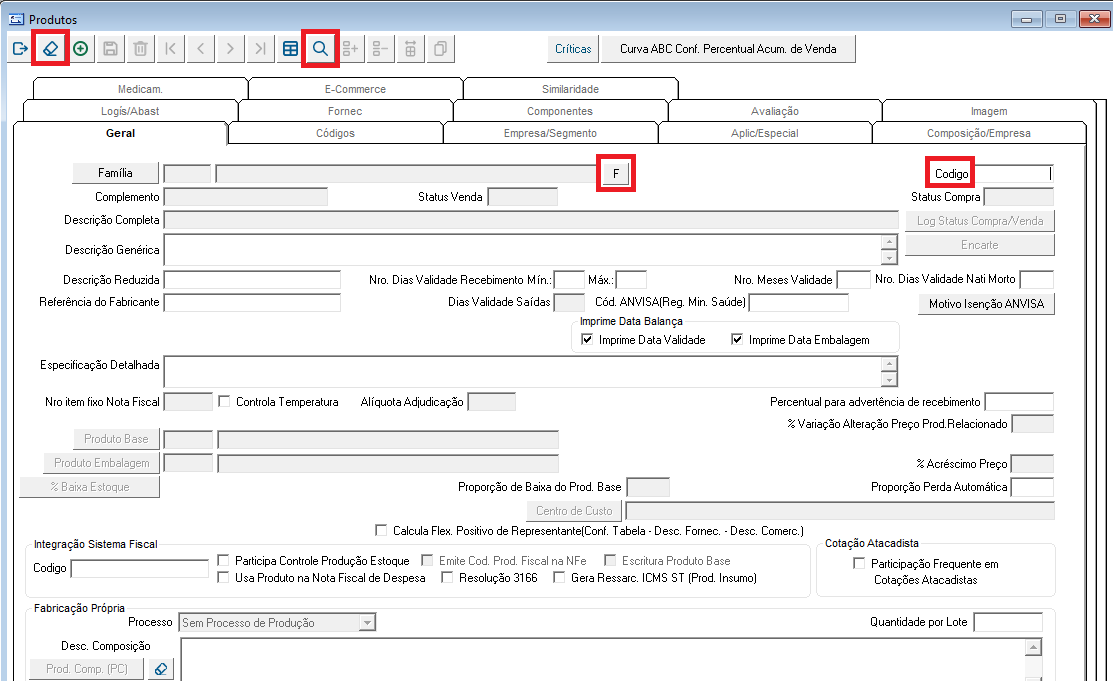
Task: Open the Imagem tab
Action: tap(989, 111)
